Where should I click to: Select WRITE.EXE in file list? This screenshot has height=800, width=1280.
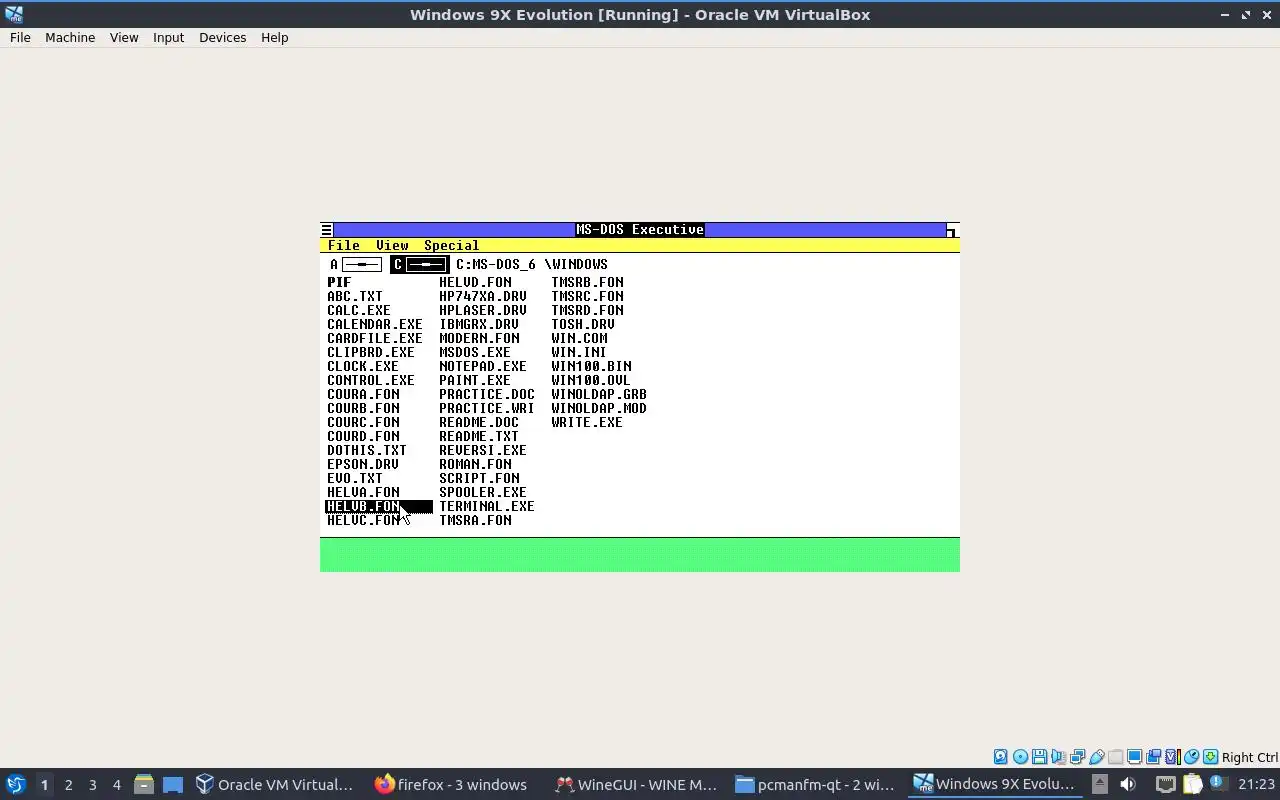point(587,423)
